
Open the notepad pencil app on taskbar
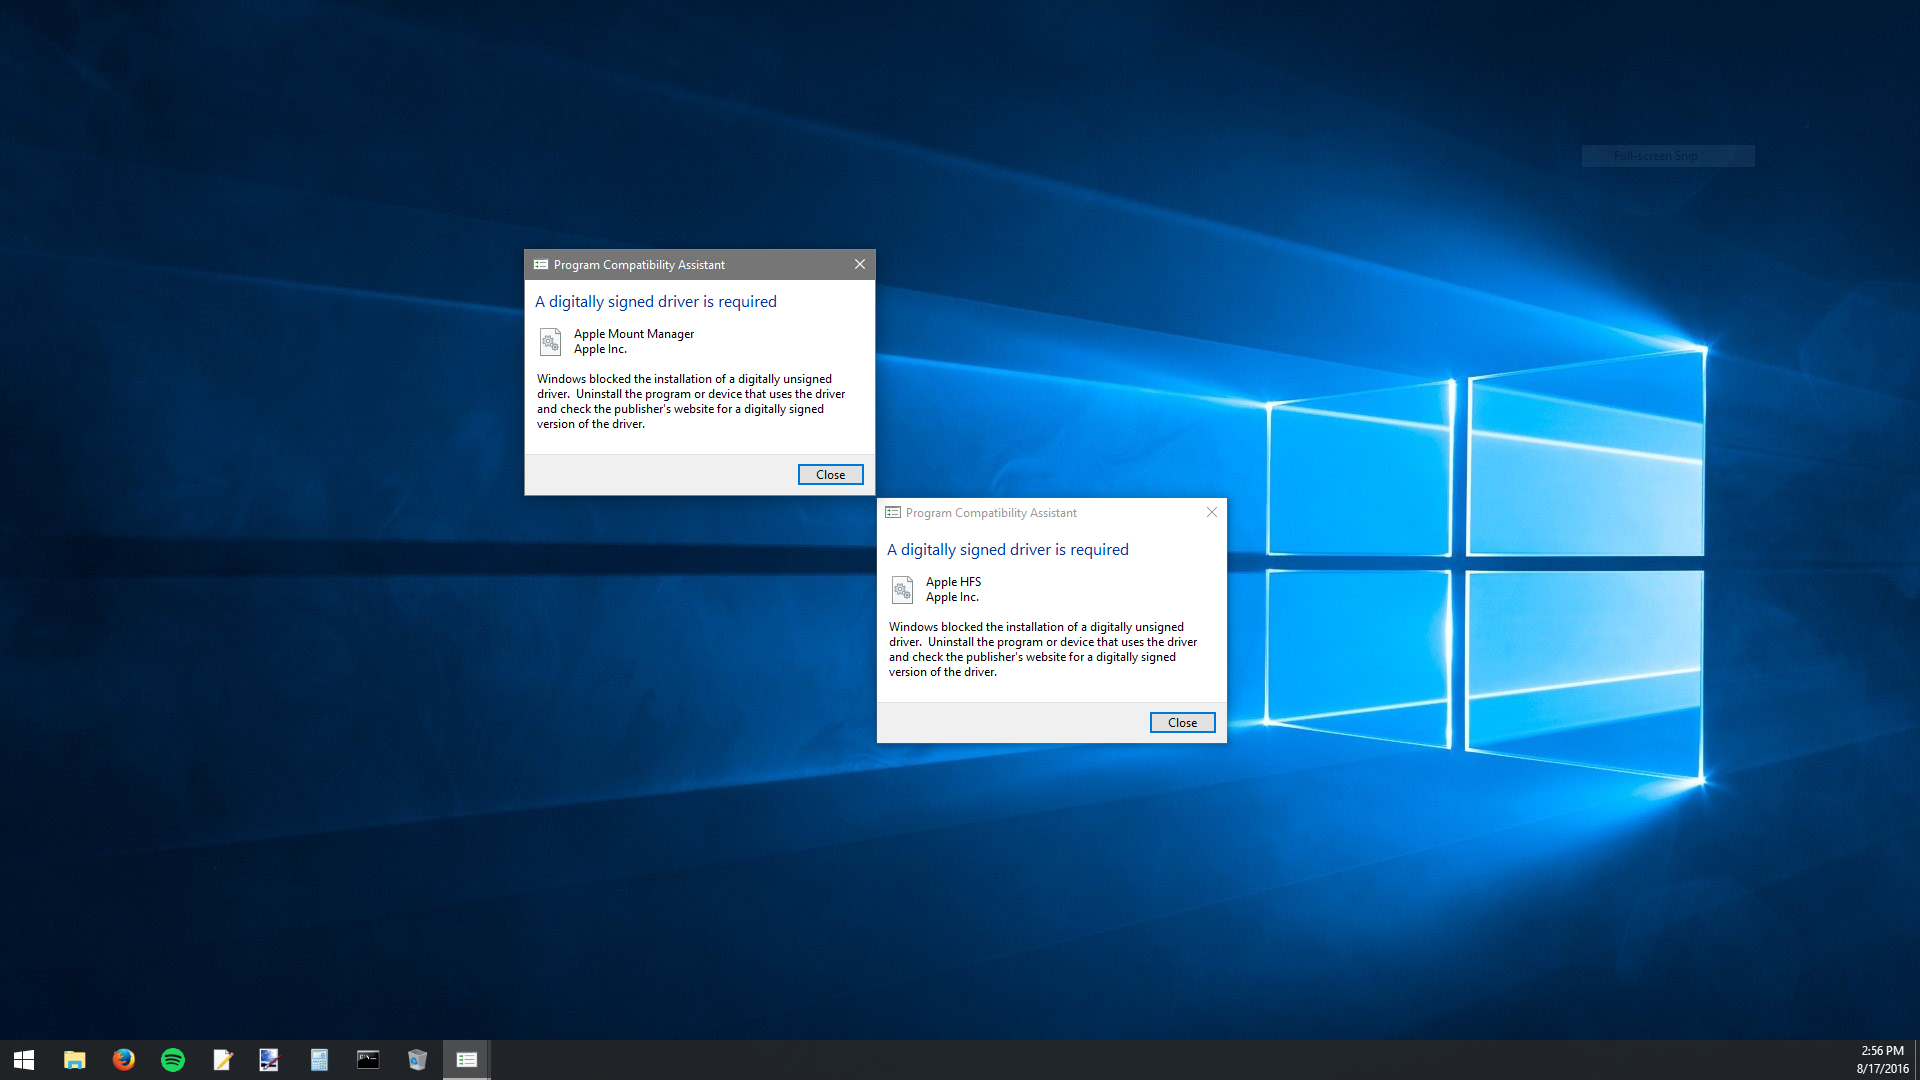point(222,1059)
